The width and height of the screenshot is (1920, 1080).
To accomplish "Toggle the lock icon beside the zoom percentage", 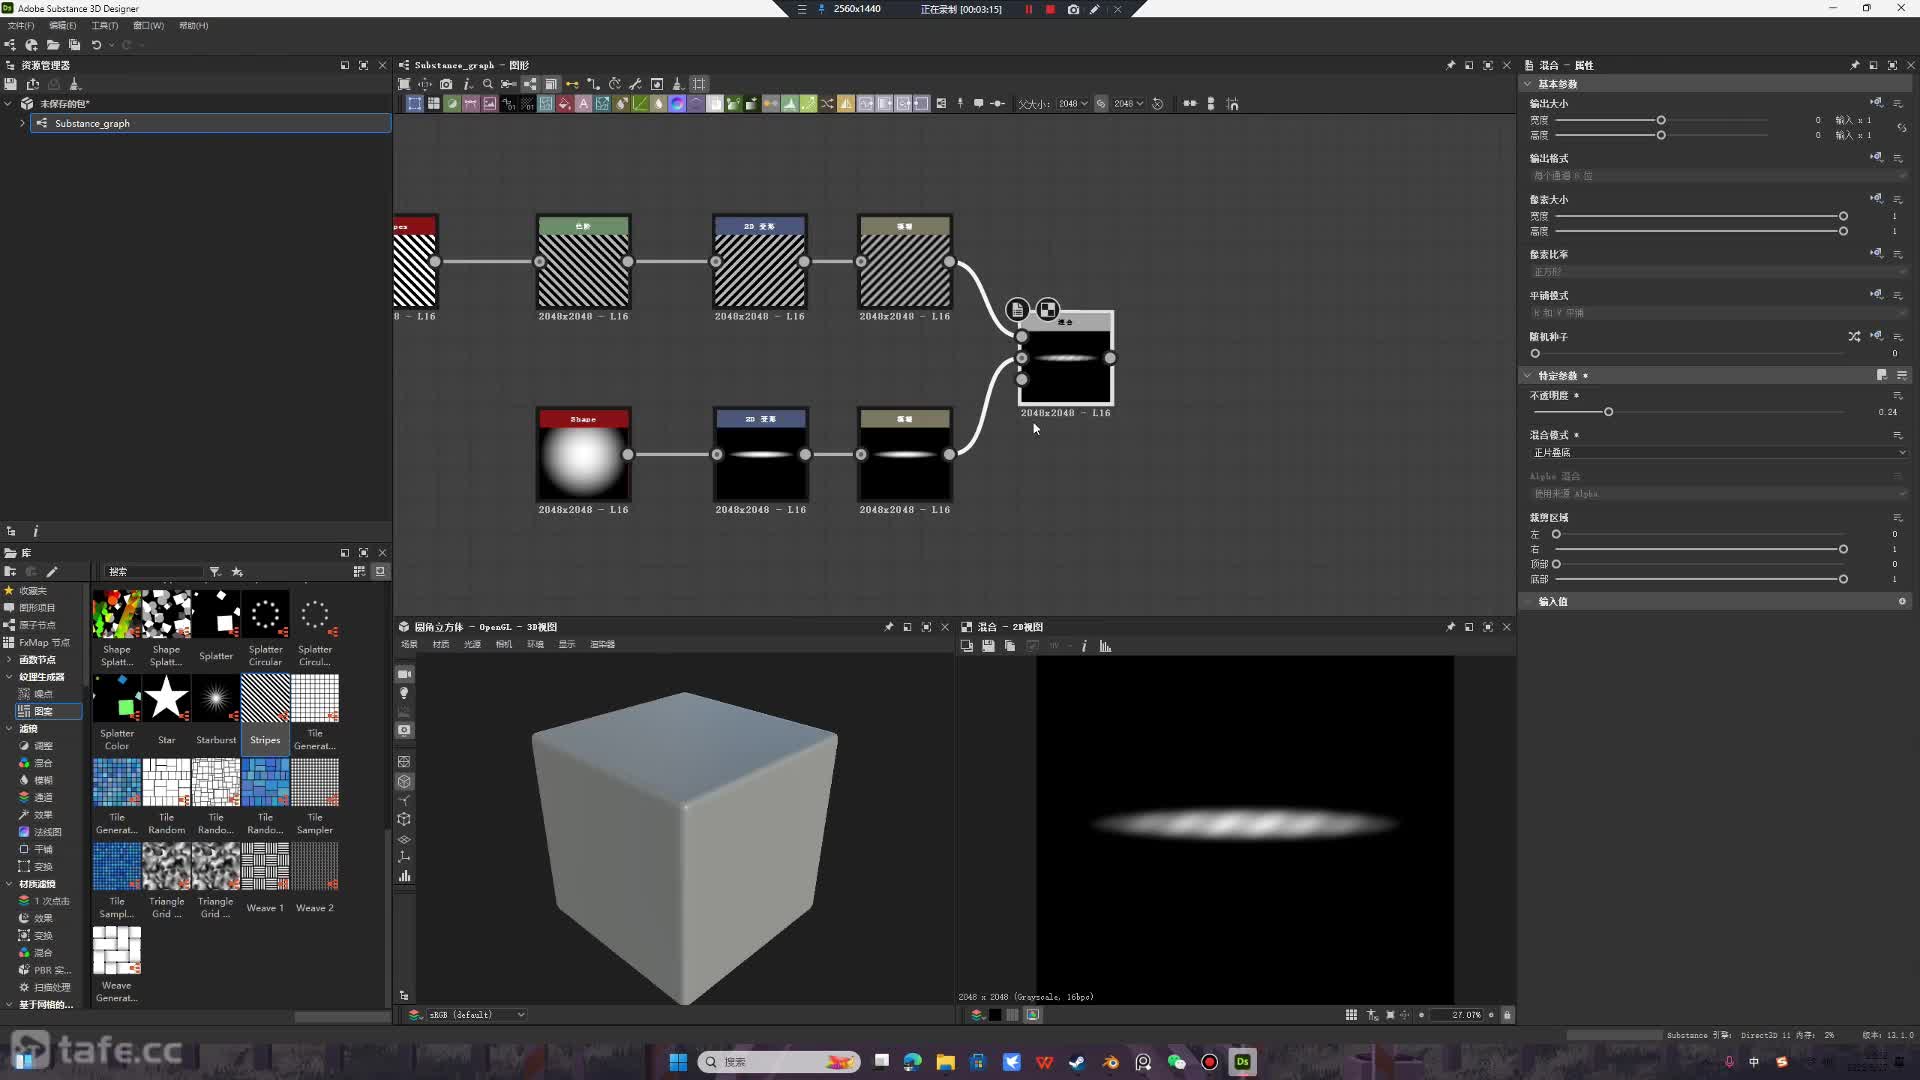I will (1507, 1015).
